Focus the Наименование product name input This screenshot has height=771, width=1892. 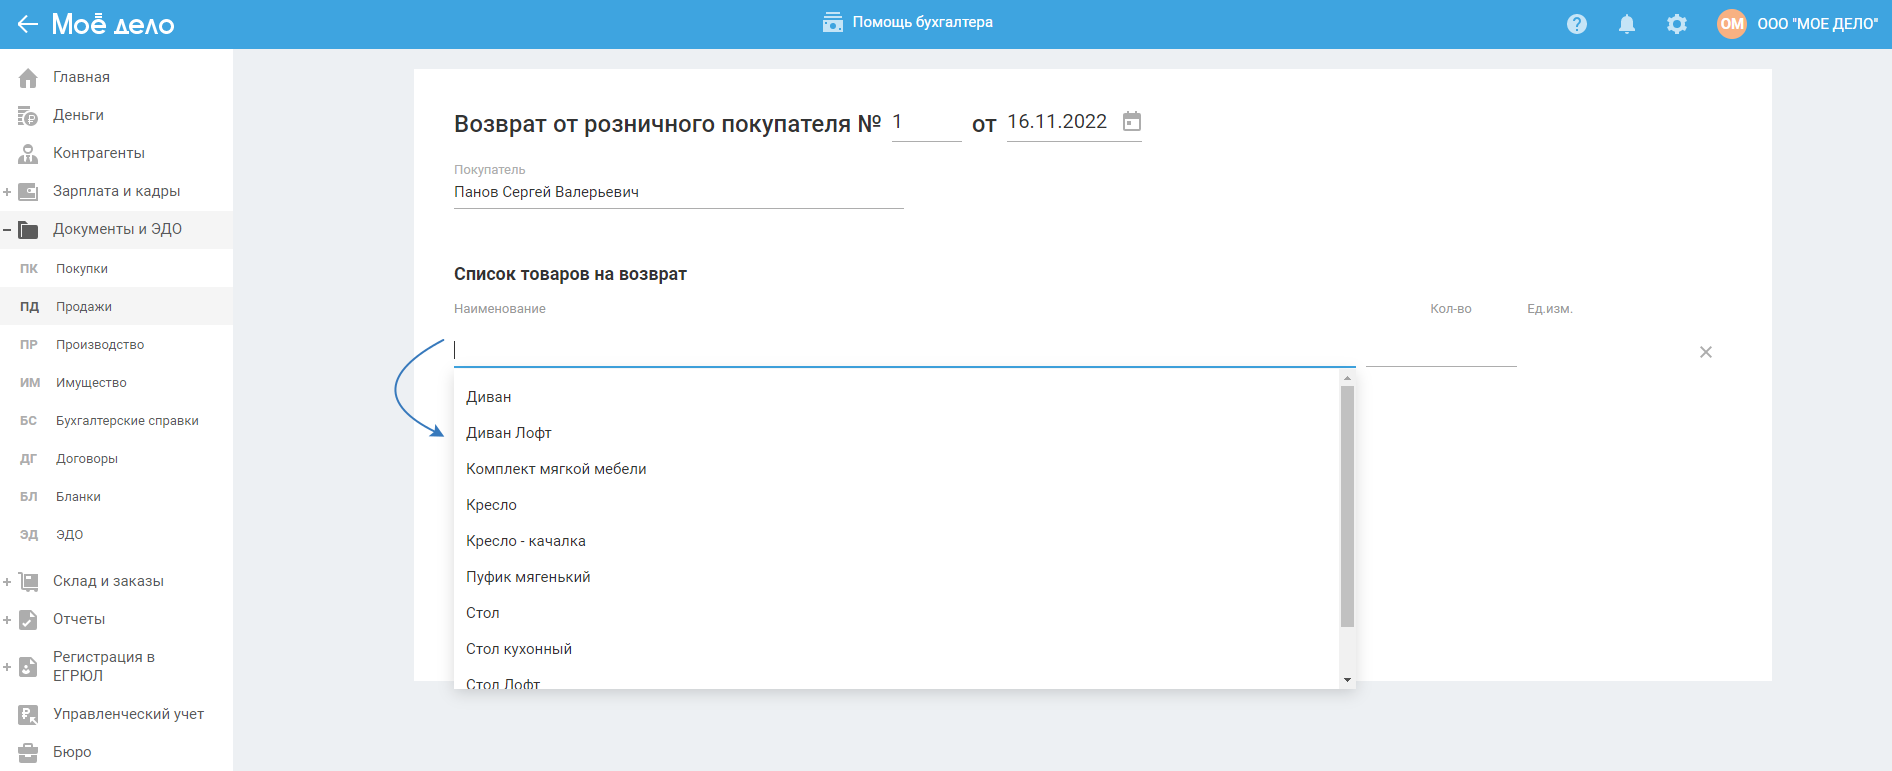tap(904, 350)
